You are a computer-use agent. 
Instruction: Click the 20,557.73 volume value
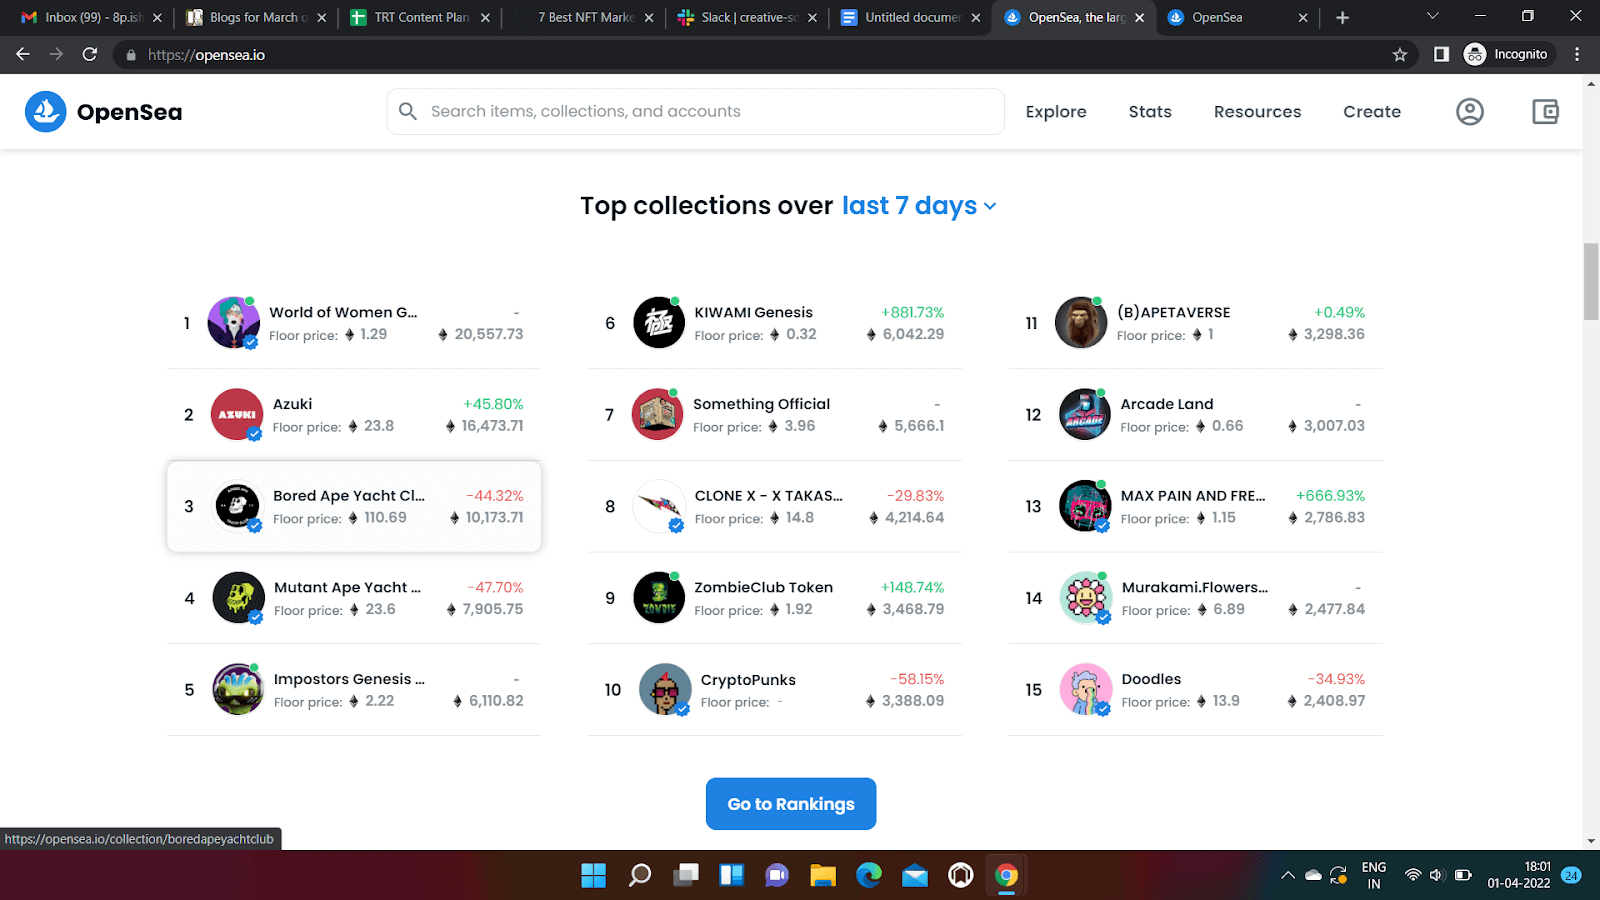(488, 334)
